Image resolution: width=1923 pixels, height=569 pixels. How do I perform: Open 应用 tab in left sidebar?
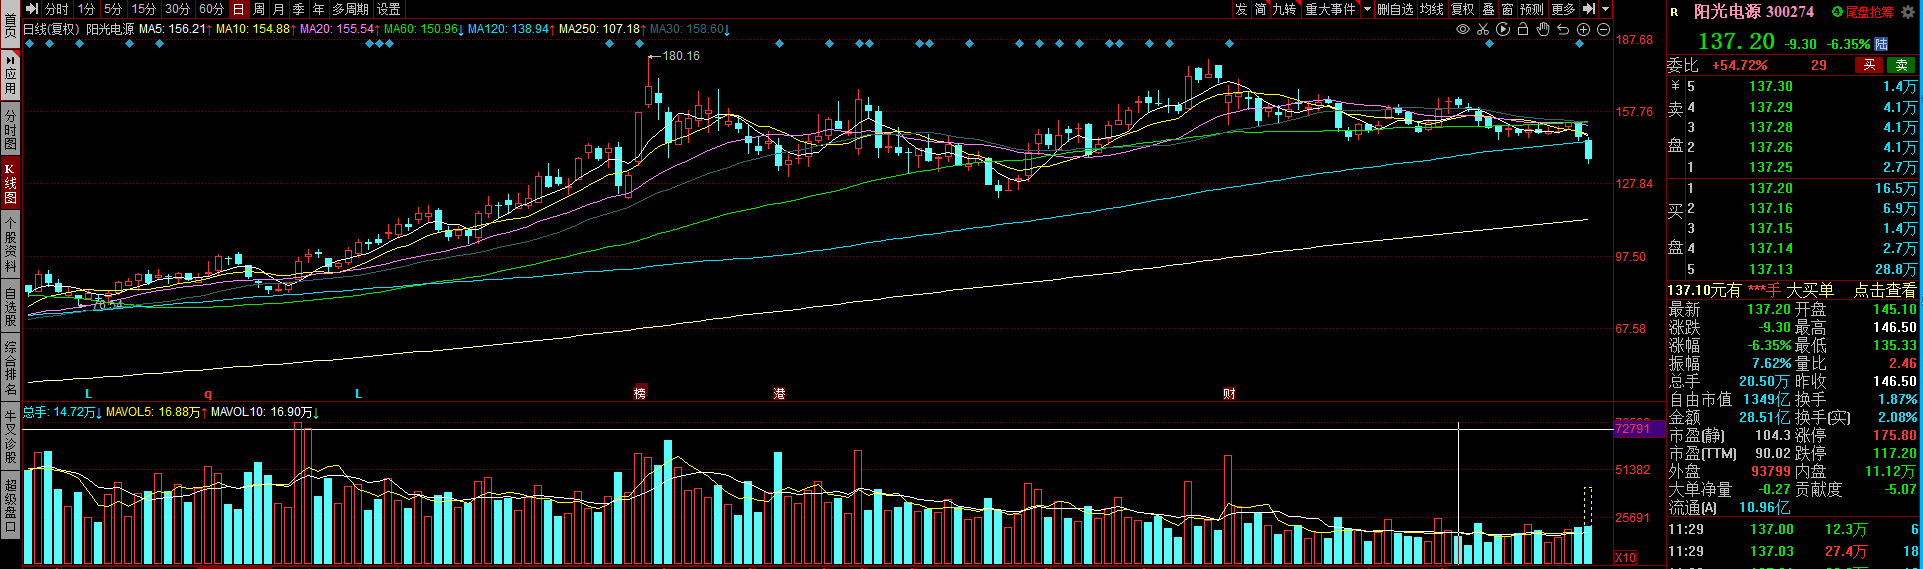click(10, 74)
